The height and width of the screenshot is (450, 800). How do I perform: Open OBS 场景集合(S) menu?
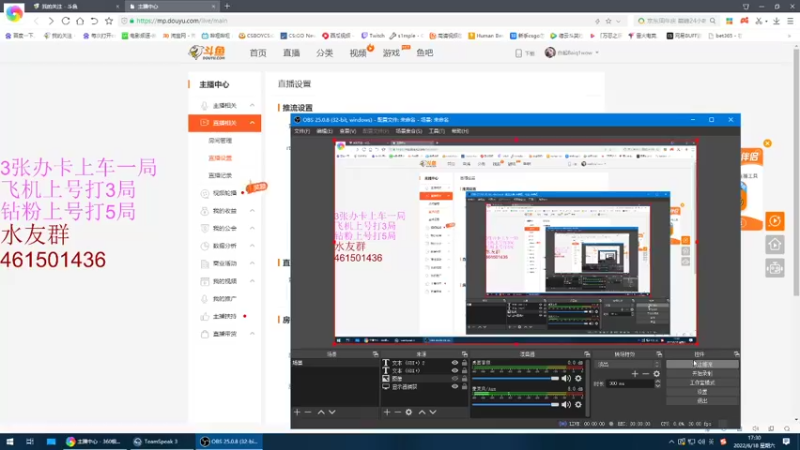[x=409, y=131]
